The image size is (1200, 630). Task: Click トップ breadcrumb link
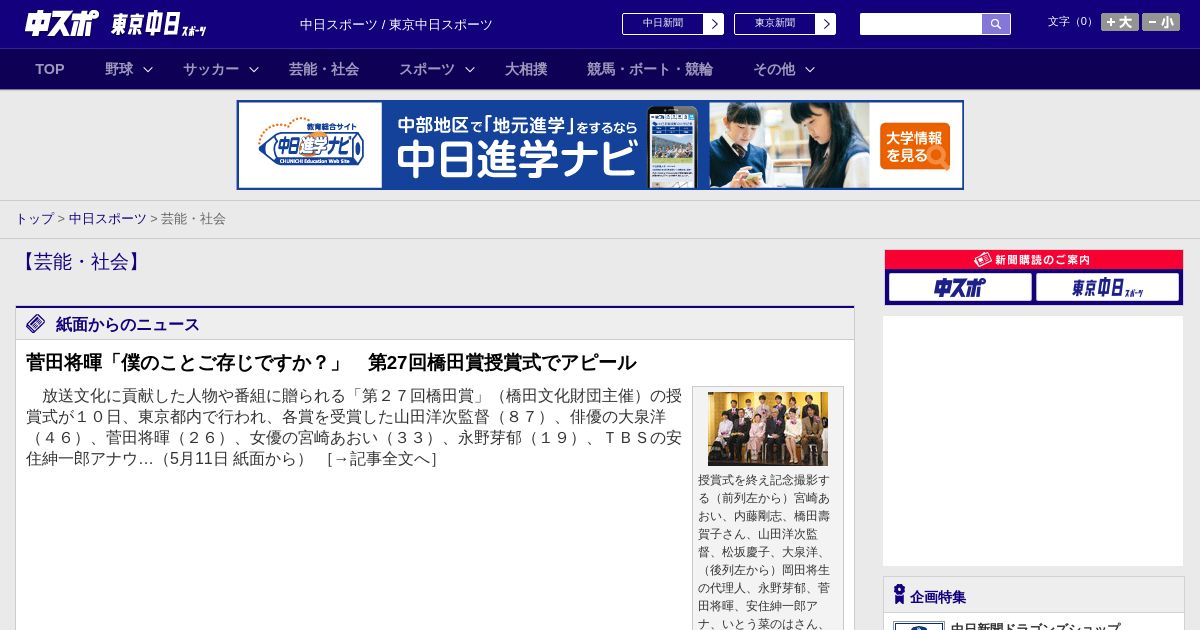tap(34, 218)
